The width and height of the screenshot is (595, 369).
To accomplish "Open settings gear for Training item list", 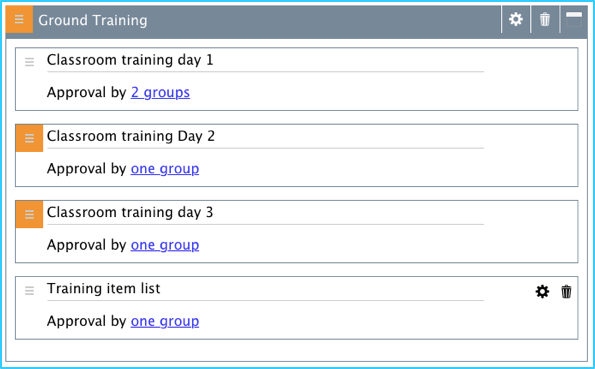I will click(x=542, y=292).
